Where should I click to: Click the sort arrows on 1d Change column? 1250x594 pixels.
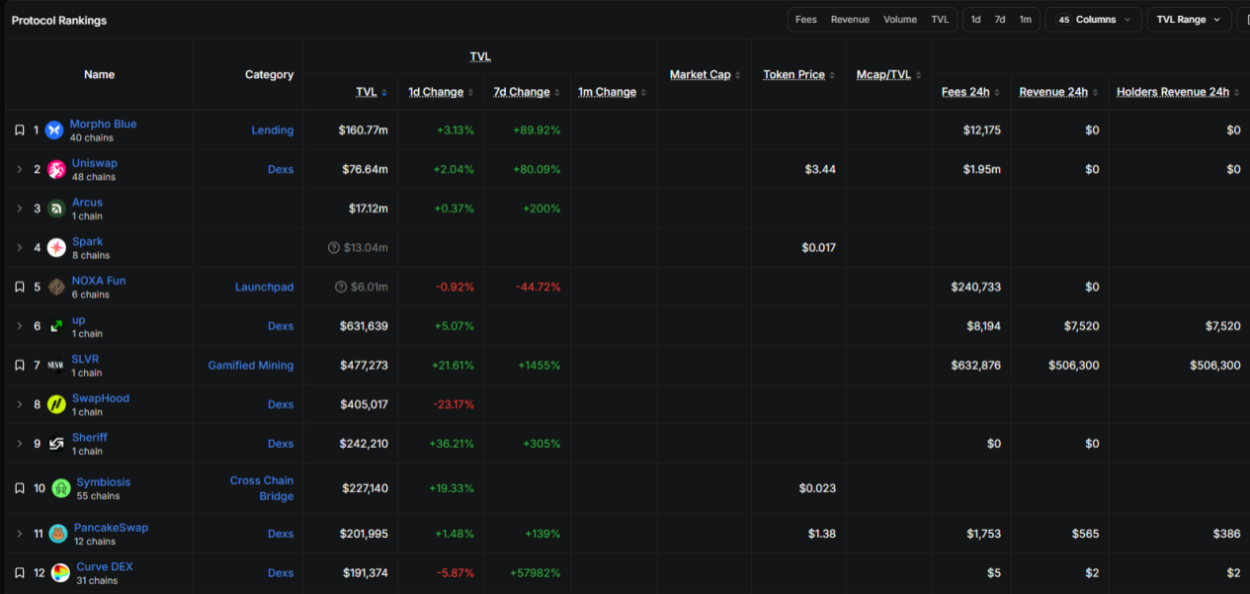pos(472,93)
